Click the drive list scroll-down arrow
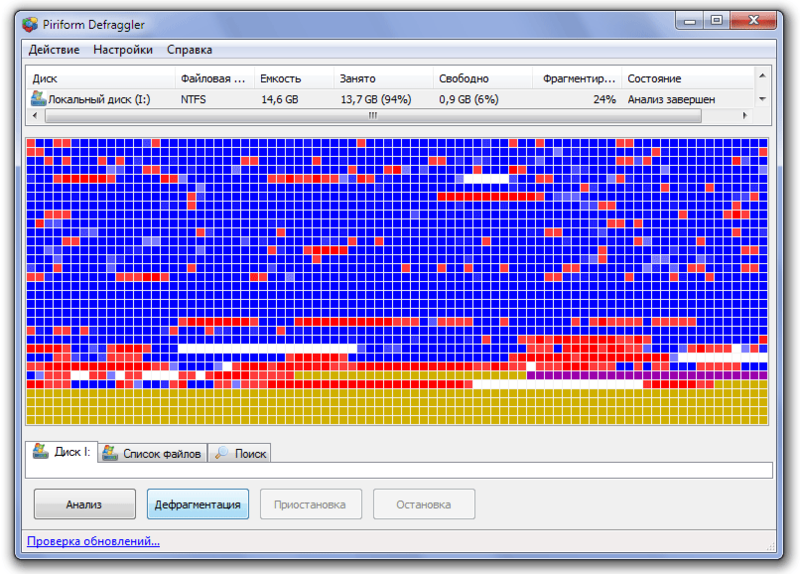The image size is (800, 574). pos(762,99)
